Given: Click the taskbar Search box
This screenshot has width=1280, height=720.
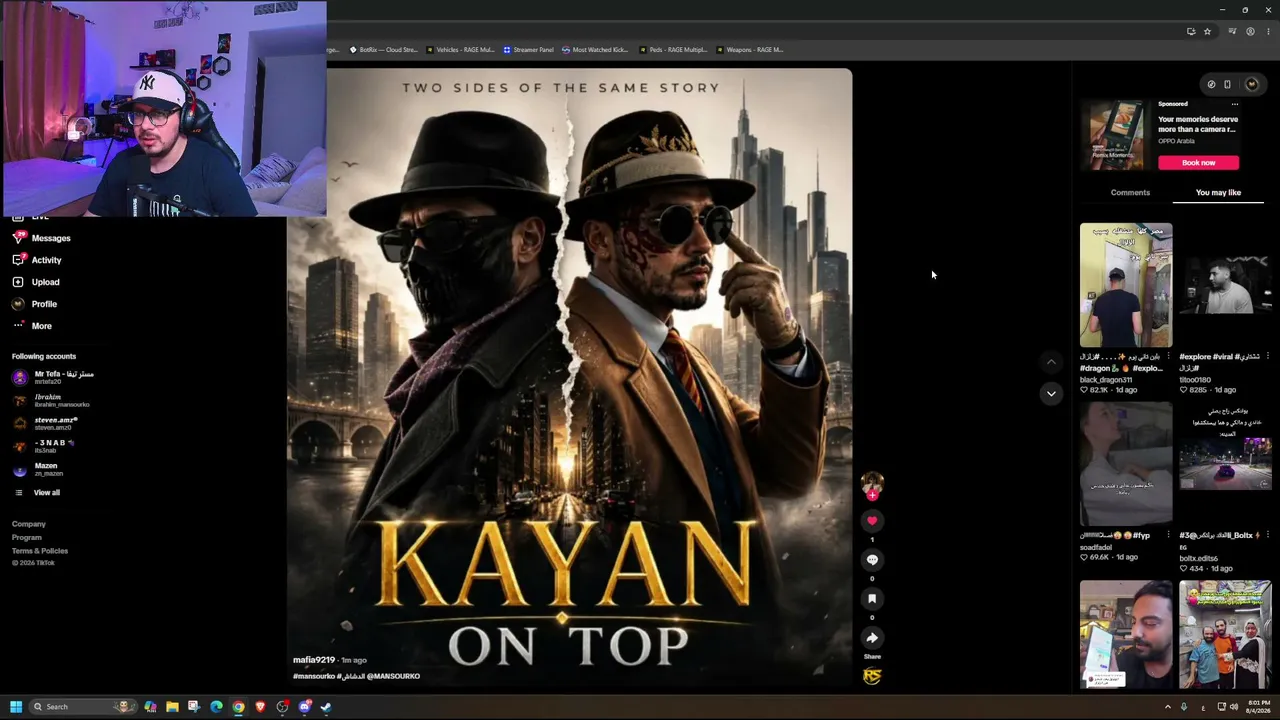Looking at the screenshot, I should 82,707.
